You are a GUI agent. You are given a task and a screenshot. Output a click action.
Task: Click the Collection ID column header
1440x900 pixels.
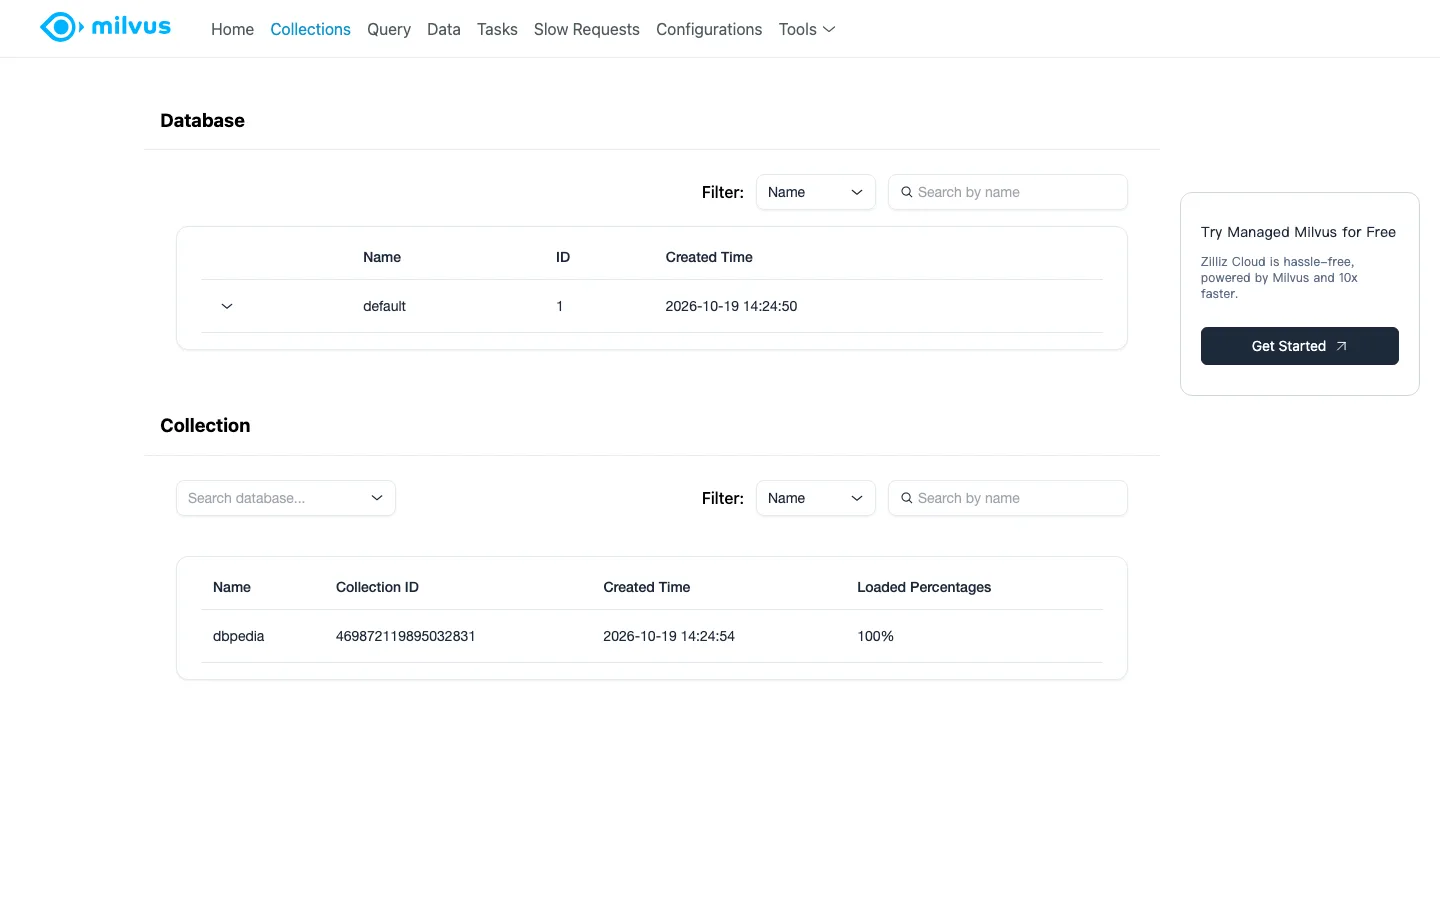tap(377, 587)
